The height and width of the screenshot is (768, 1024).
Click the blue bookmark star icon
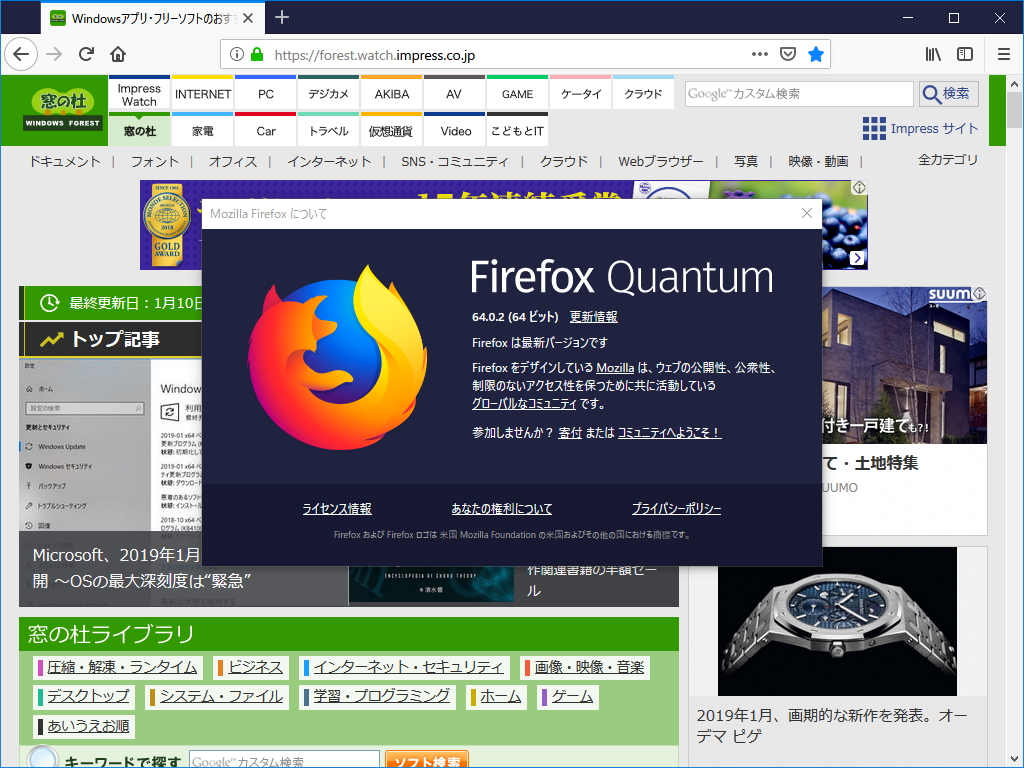point(817,55)
